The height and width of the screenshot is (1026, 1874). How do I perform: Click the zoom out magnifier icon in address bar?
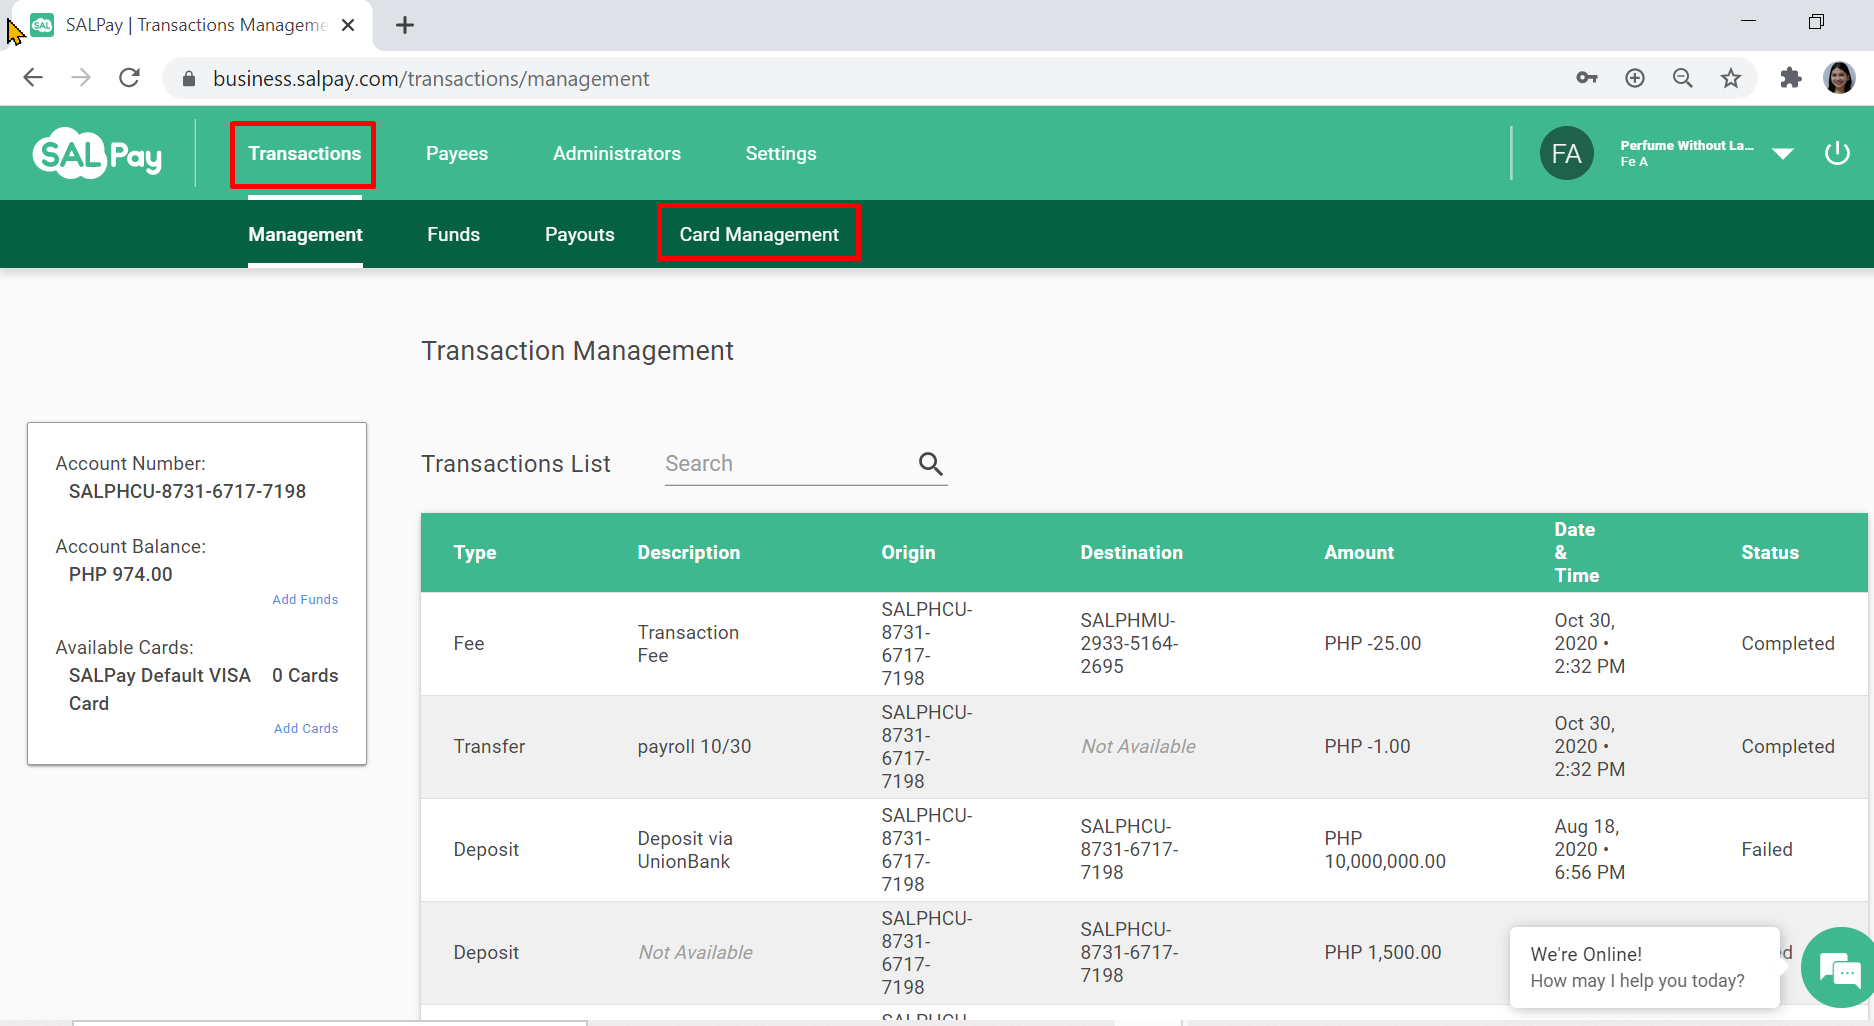tap(1683, 78)
